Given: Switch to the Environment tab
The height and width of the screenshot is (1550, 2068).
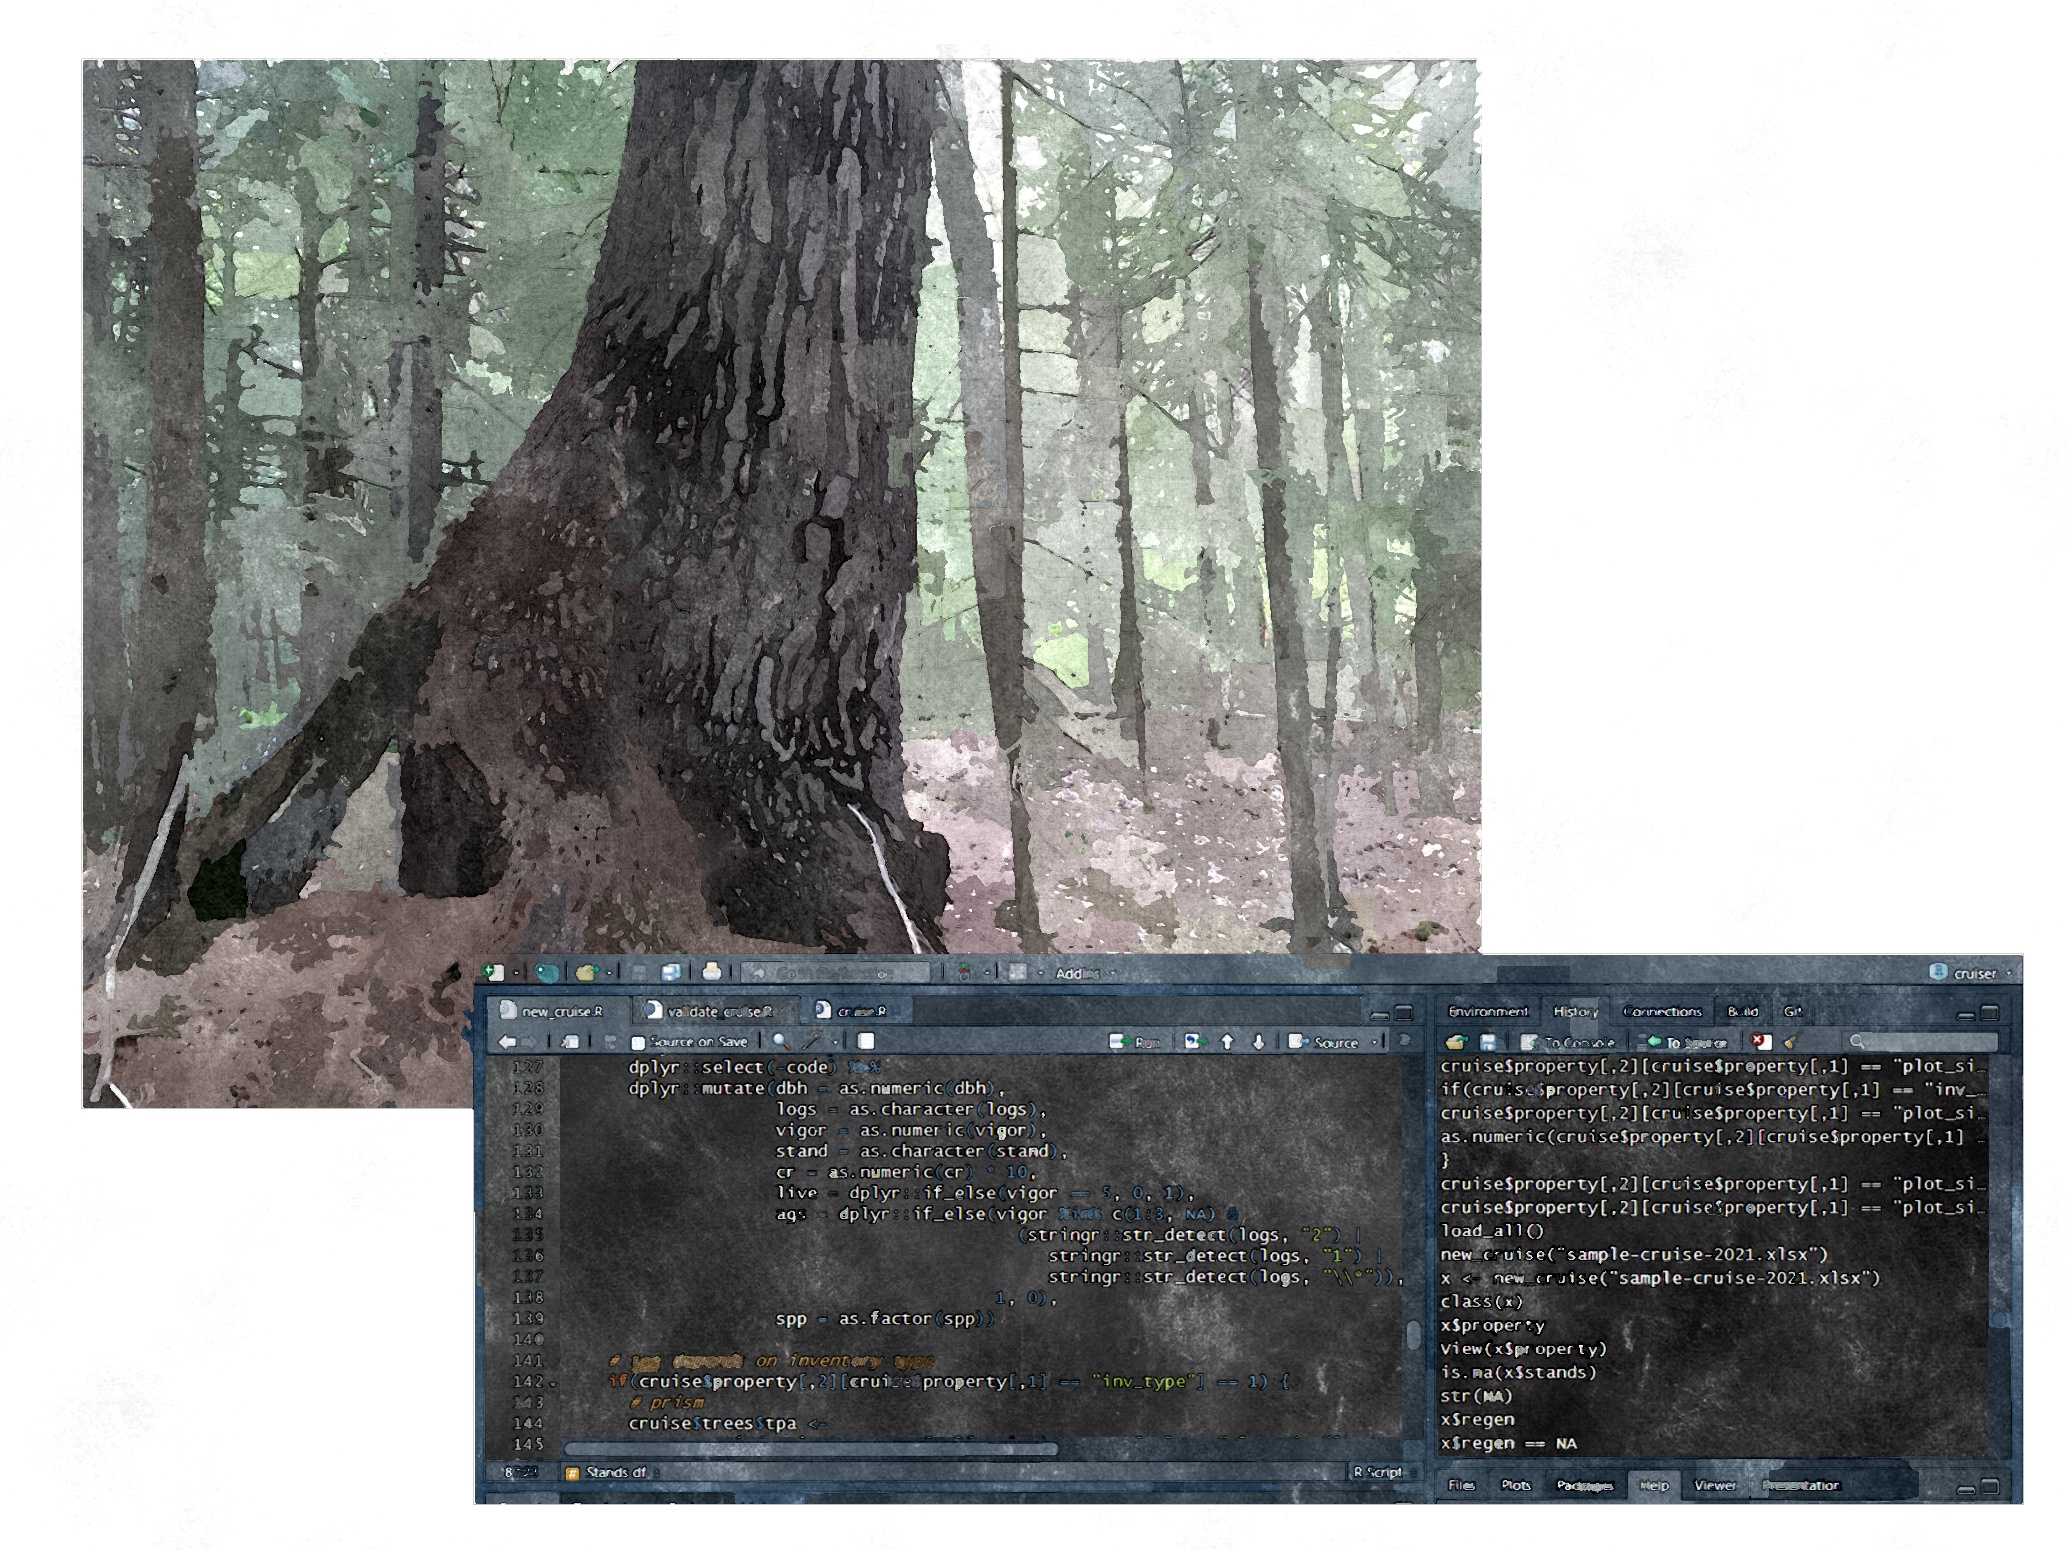Looking at the screenshot, I should pos(1488,1011).
